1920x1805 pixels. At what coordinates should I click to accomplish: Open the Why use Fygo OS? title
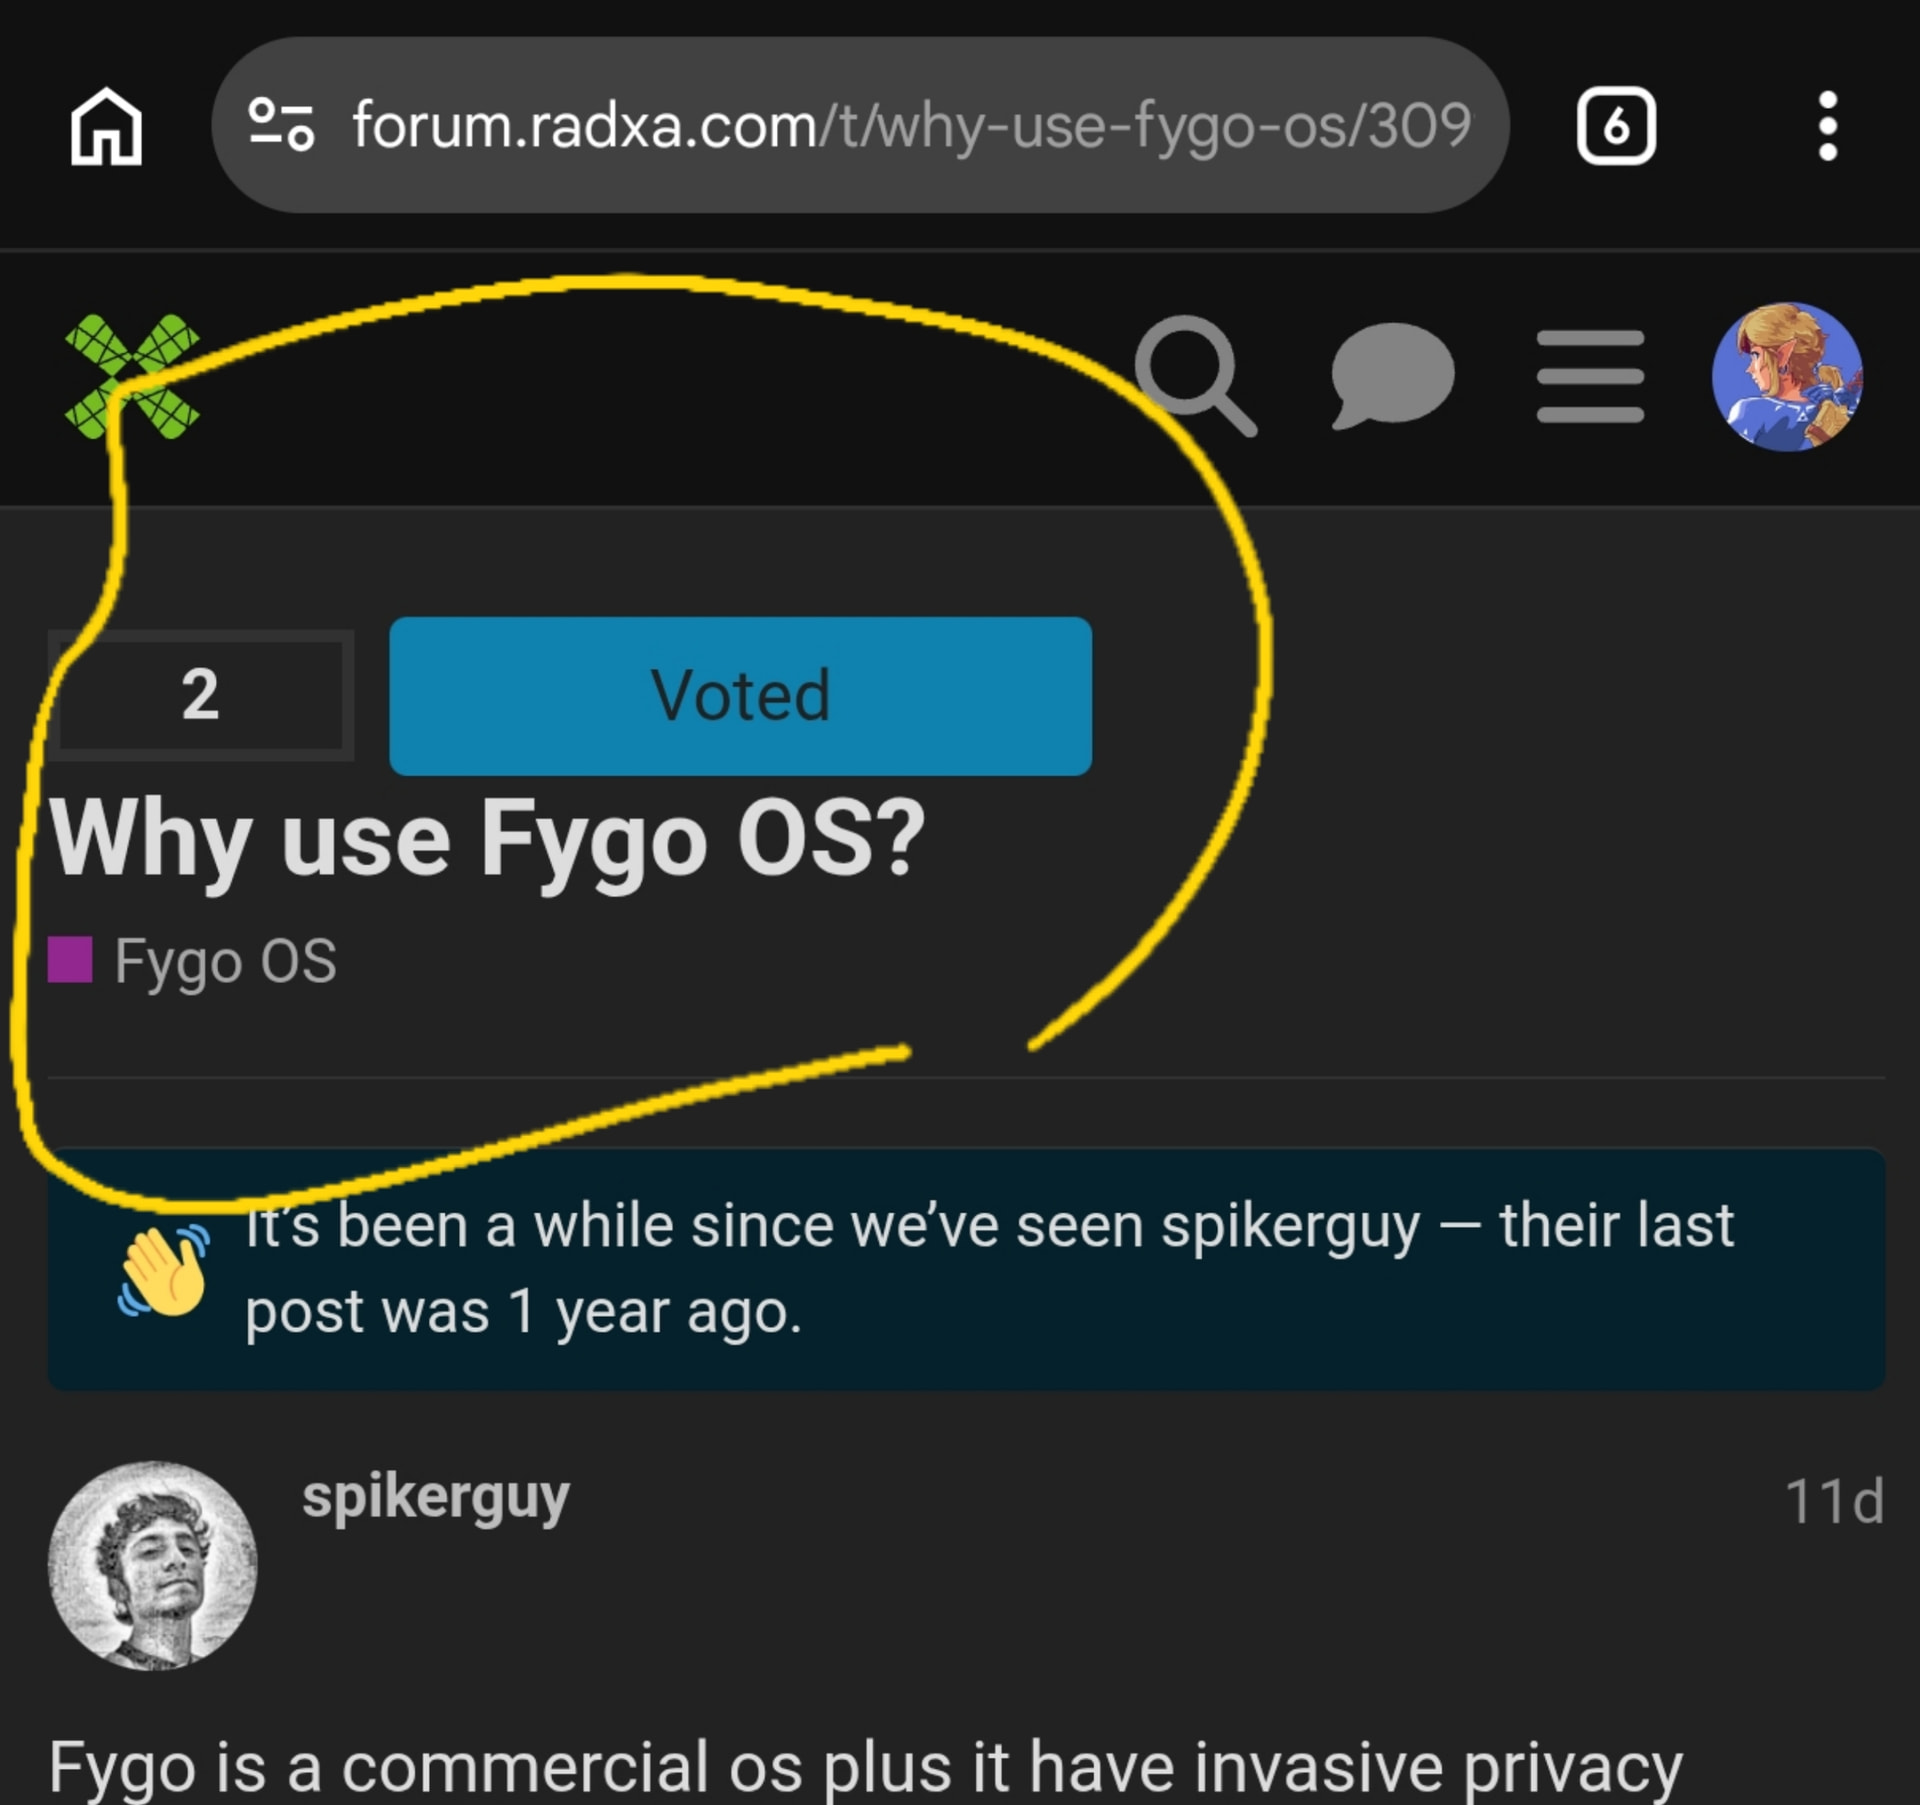coord(487,840)
